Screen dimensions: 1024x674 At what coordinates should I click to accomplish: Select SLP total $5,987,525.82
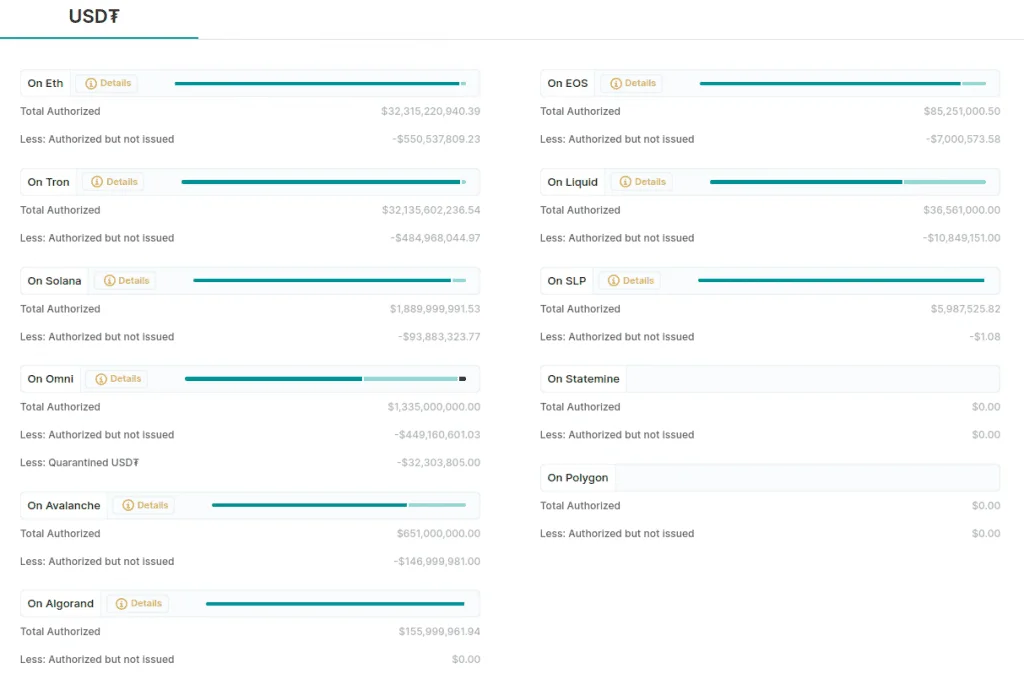pyautogui.click(x=965, y=308)
